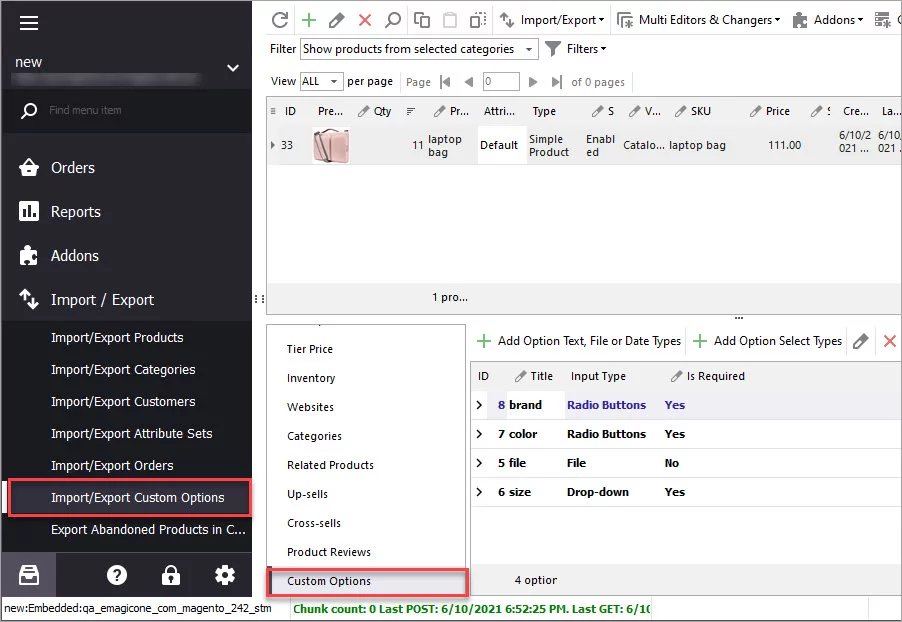Open Addons toolbar dropdown

click(827, 20)
